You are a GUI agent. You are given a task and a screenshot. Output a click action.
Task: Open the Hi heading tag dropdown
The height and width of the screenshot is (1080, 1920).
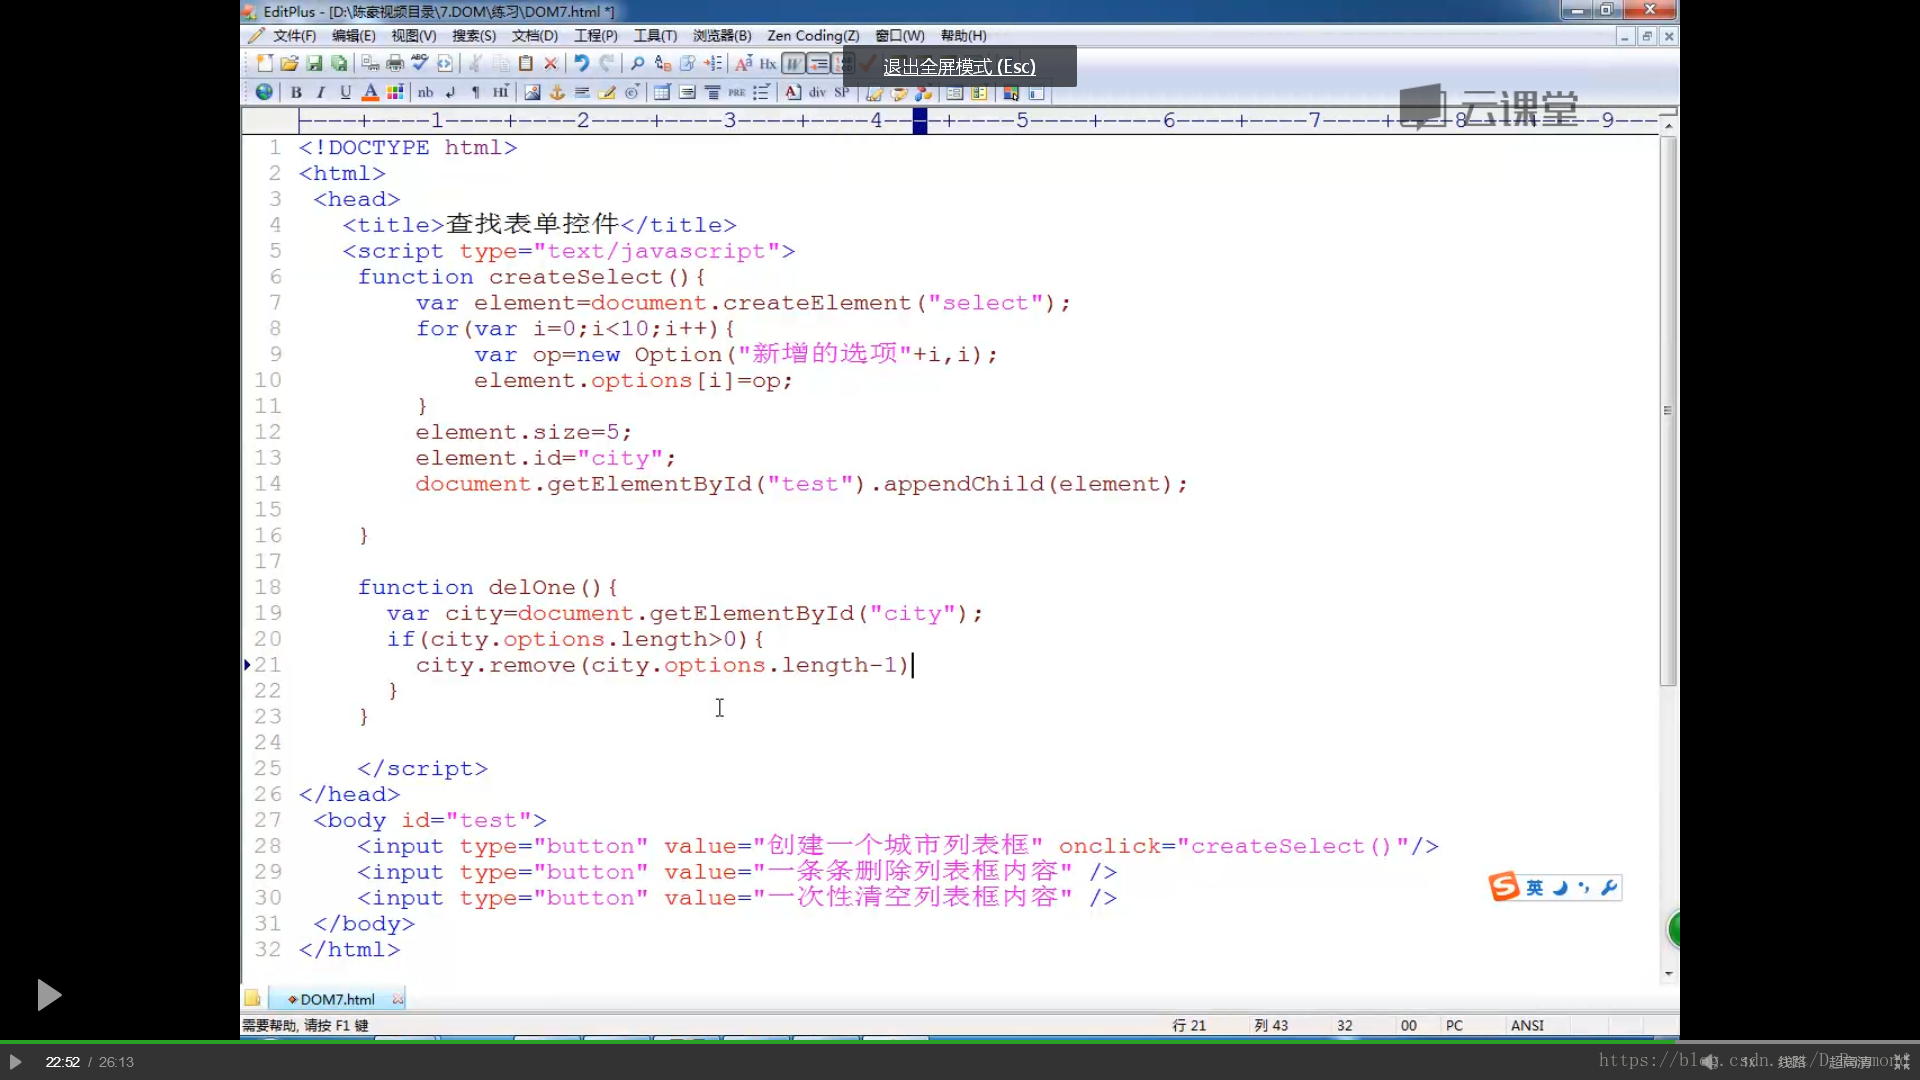(500, 92)
